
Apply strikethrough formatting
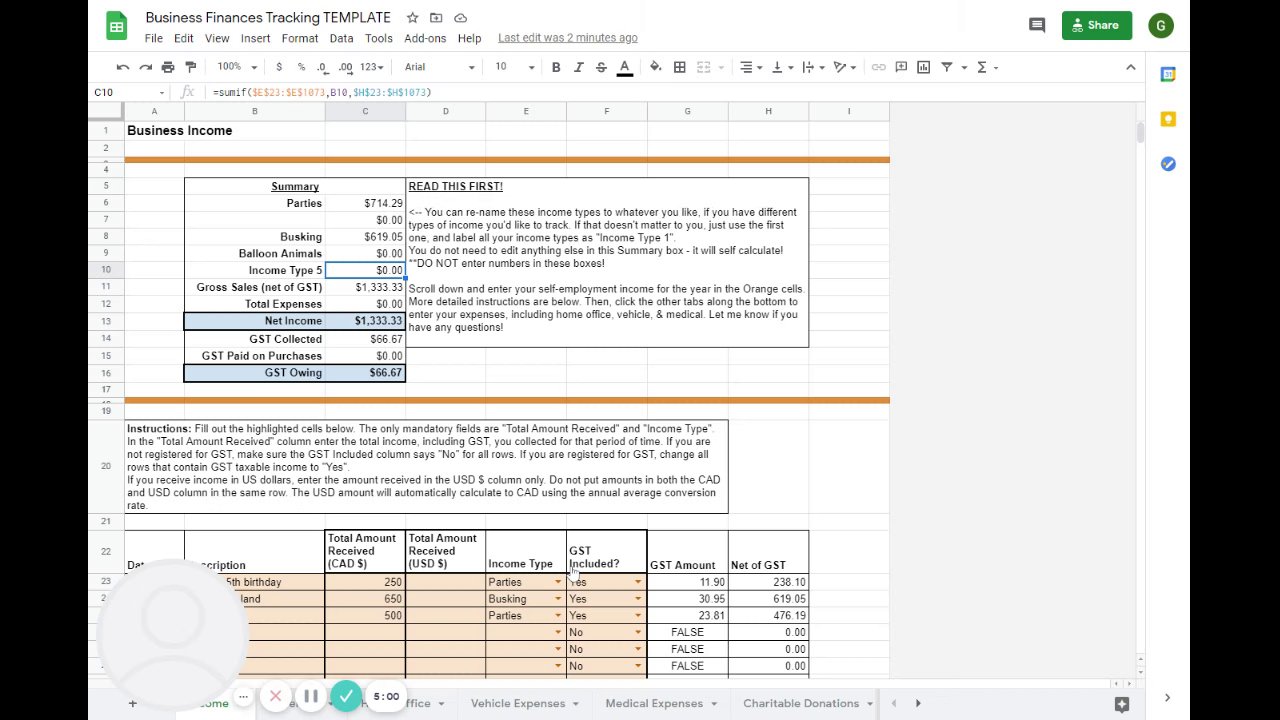tap(601, 67)
